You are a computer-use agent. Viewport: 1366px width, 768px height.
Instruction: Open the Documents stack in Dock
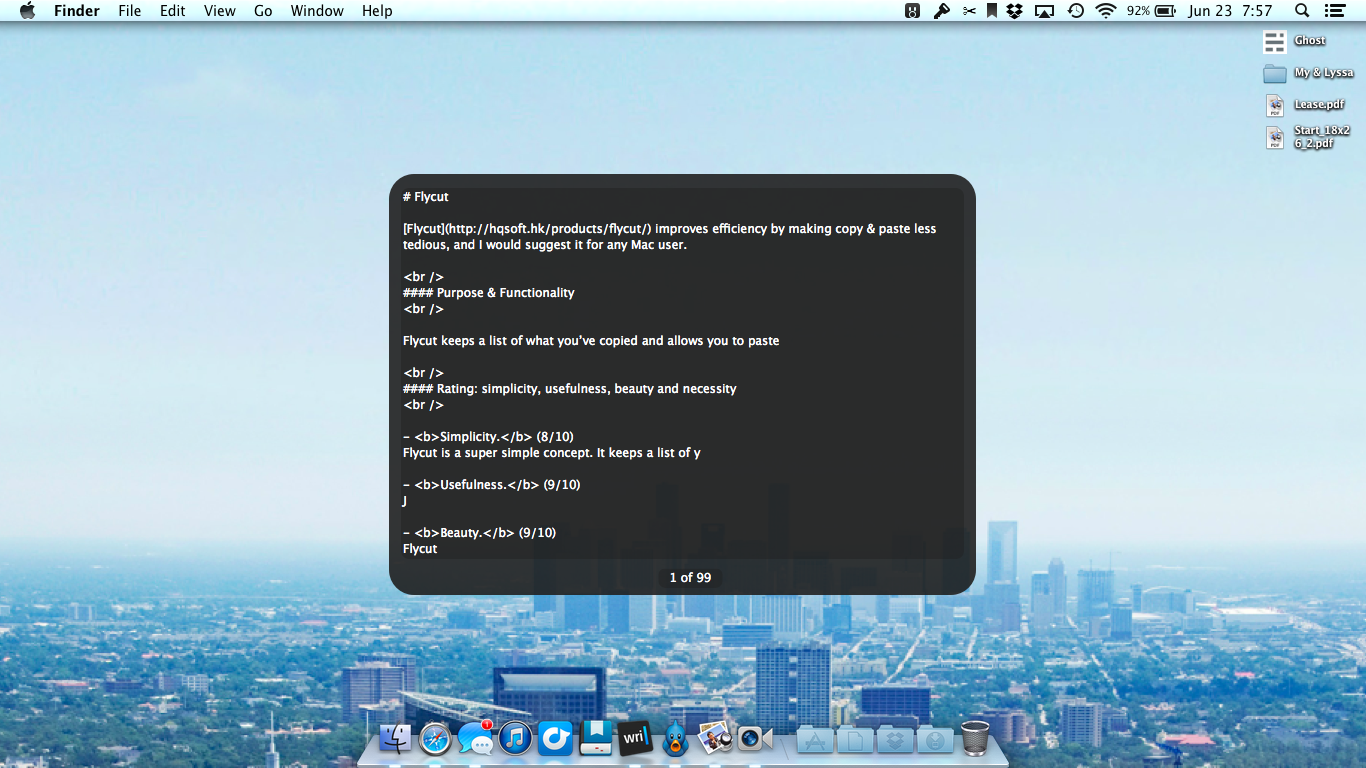855,740
